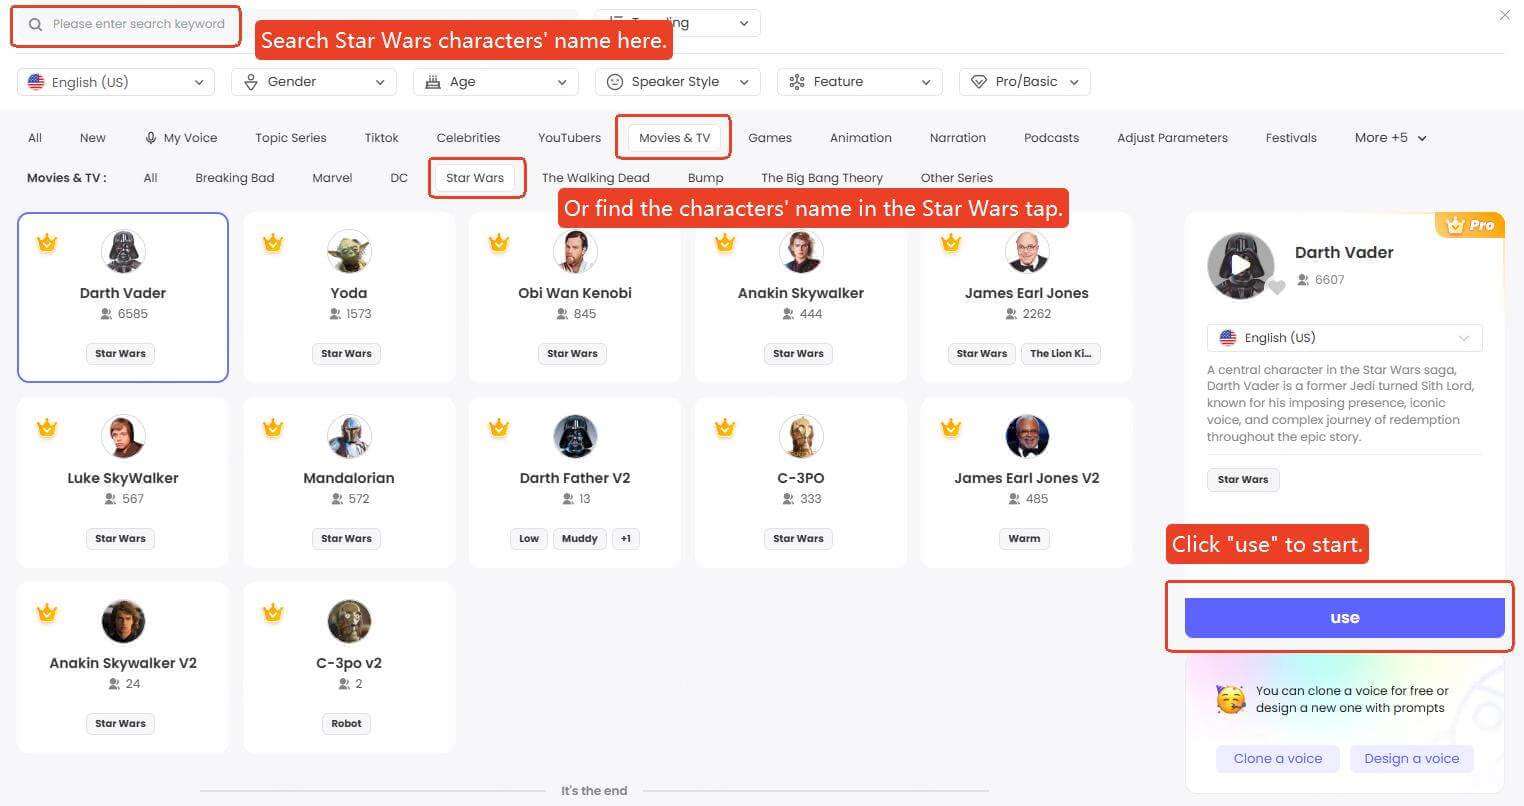Click the blue use button
1524x806 pixels.
[1344, 618]
